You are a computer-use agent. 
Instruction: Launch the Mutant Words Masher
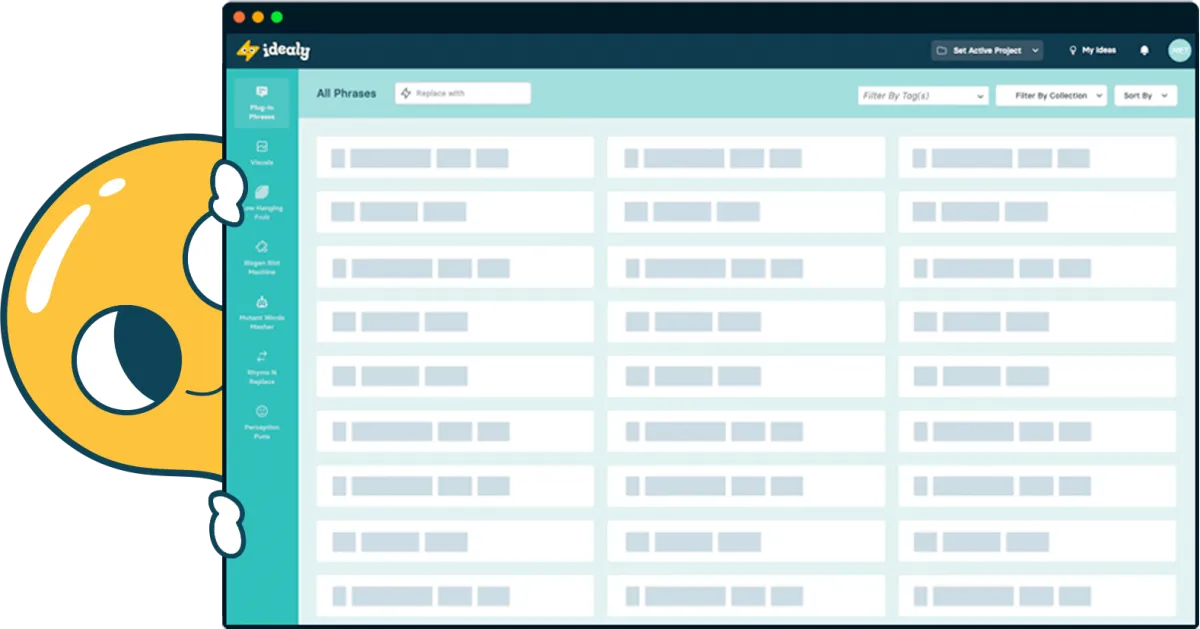[262, 313]
